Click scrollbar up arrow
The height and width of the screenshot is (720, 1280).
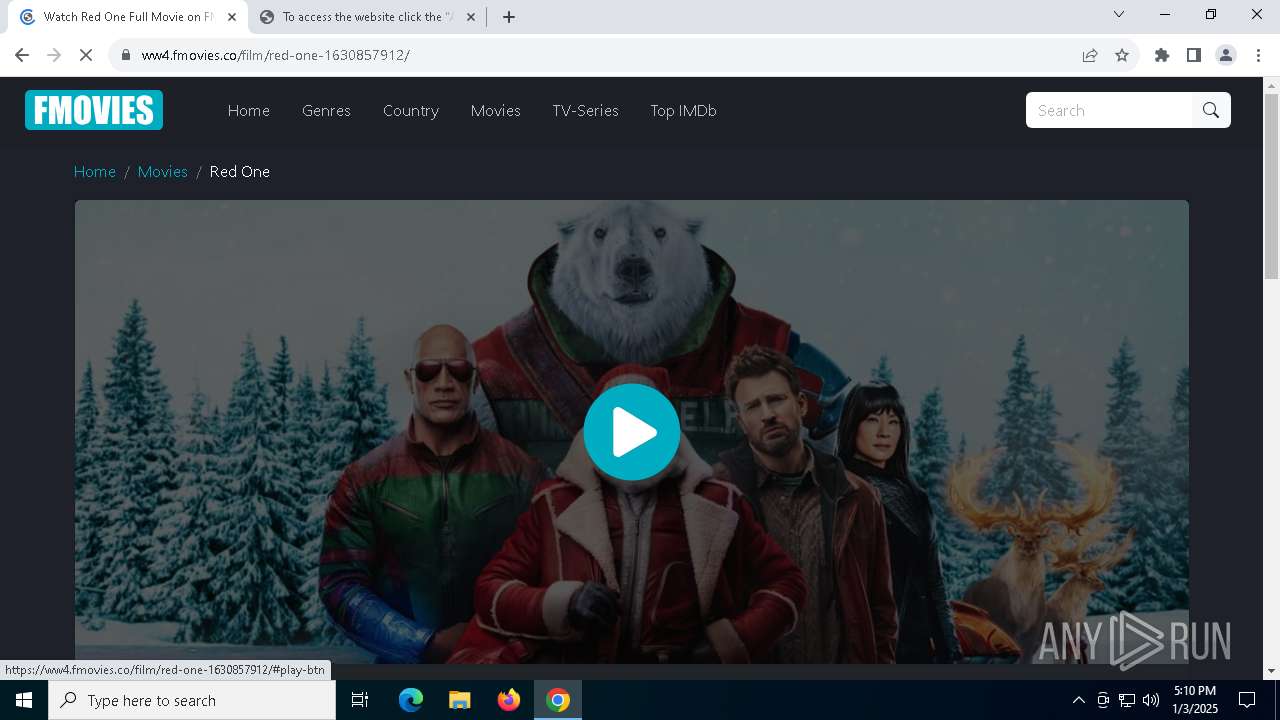1271,85
